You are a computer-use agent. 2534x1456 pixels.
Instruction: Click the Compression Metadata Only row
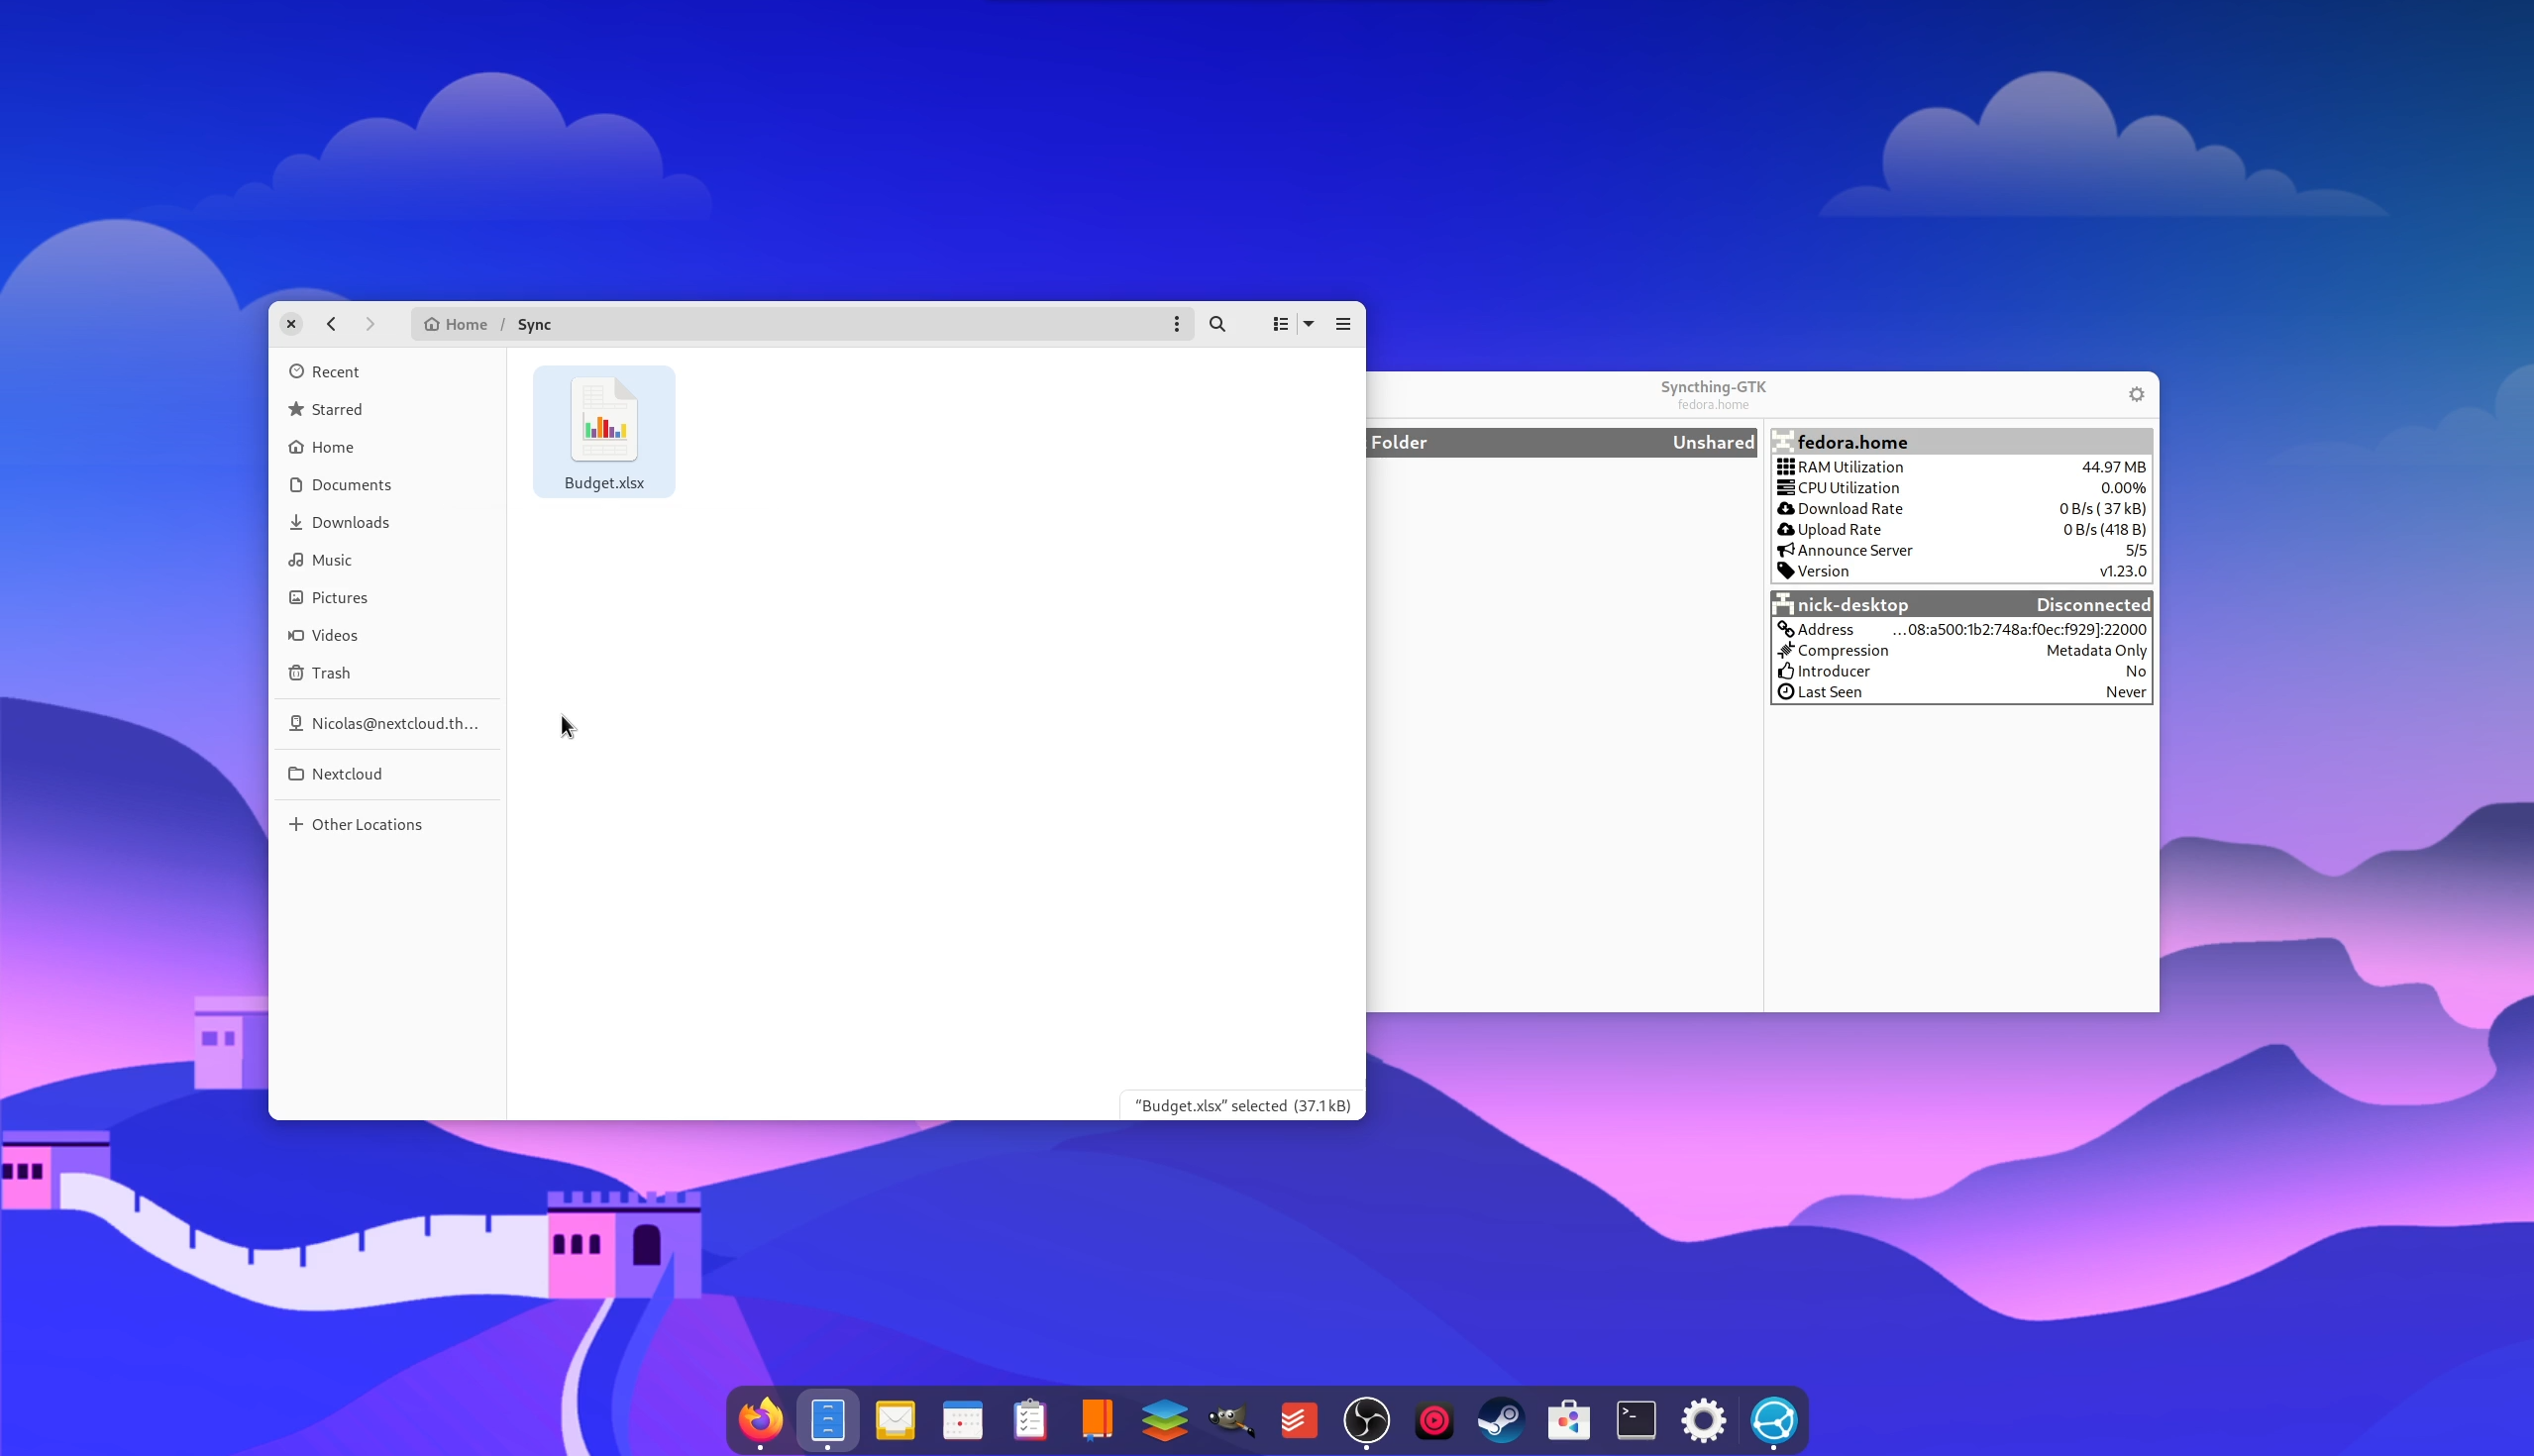point(1961,651)
